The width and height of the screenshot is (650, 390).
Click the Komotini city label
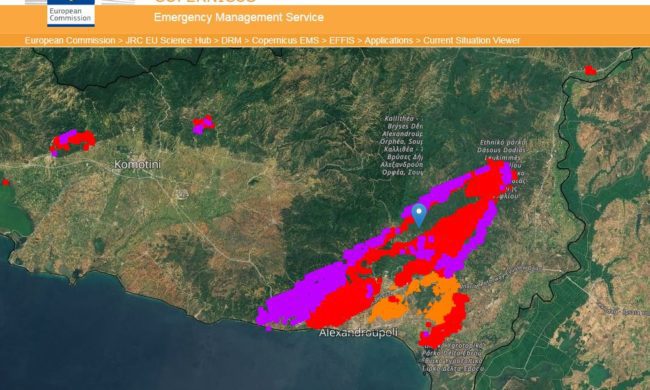(x=137, y=165)
